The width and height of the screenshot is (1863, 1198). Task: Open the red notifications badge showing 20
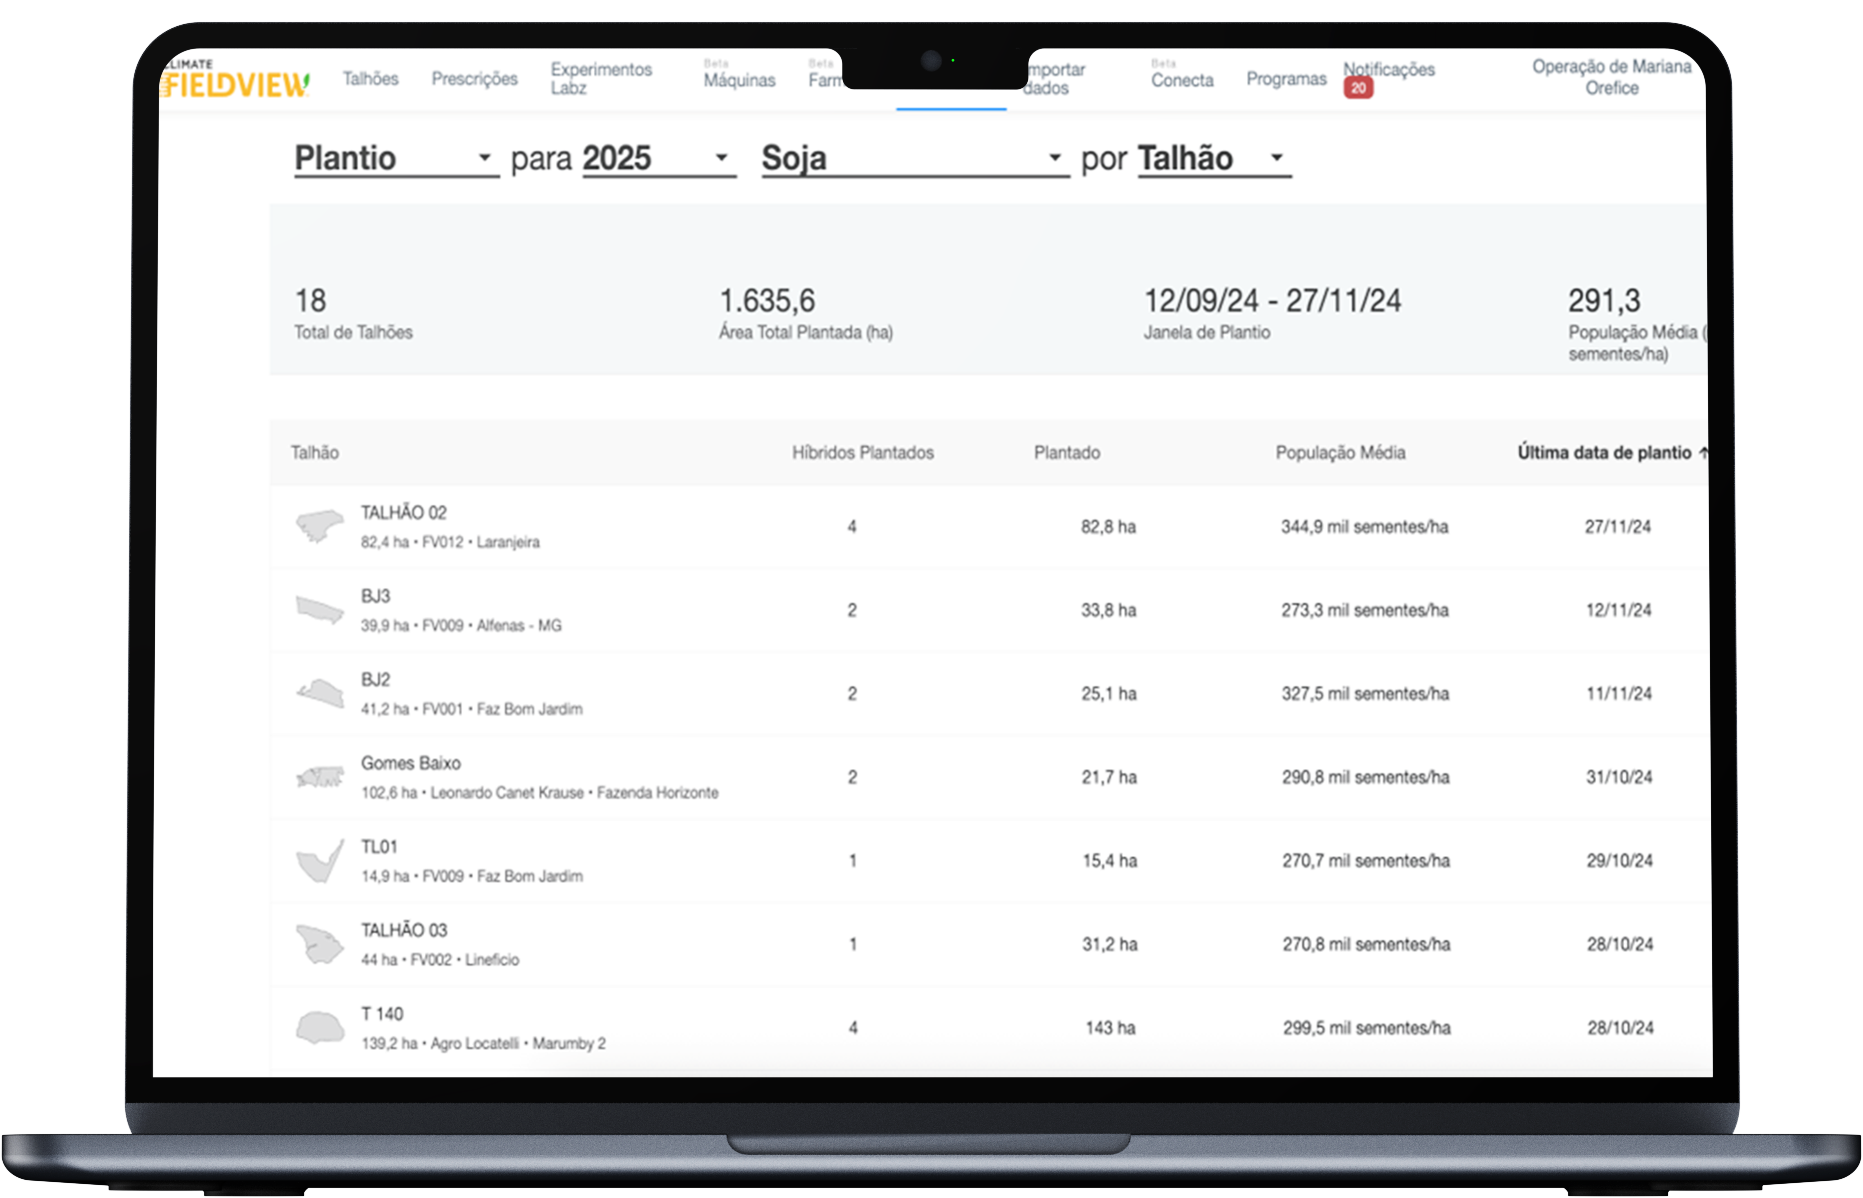[x=1358, y=88]
